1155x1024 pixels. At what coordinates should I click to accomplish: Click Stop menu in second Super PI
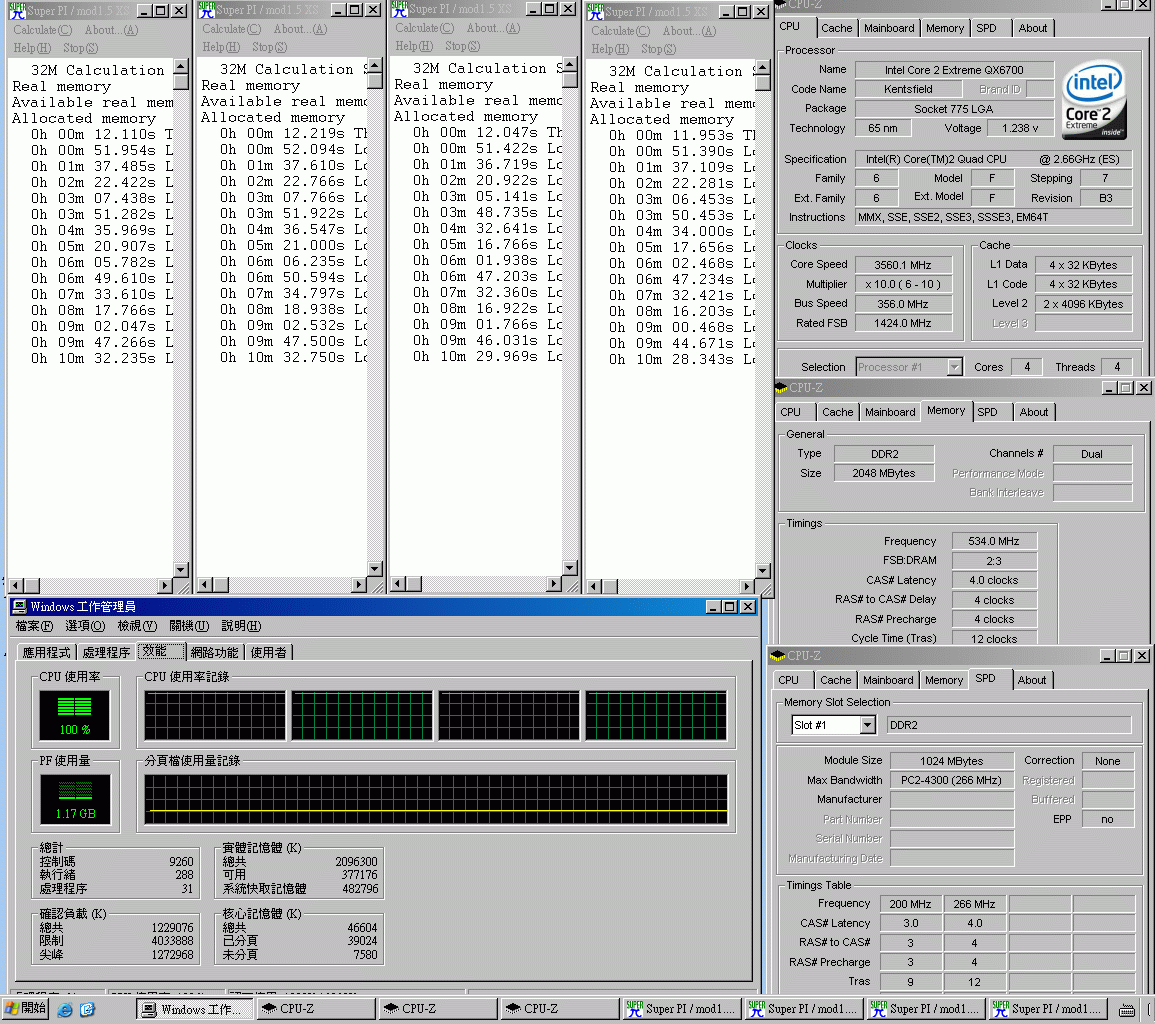270,47
